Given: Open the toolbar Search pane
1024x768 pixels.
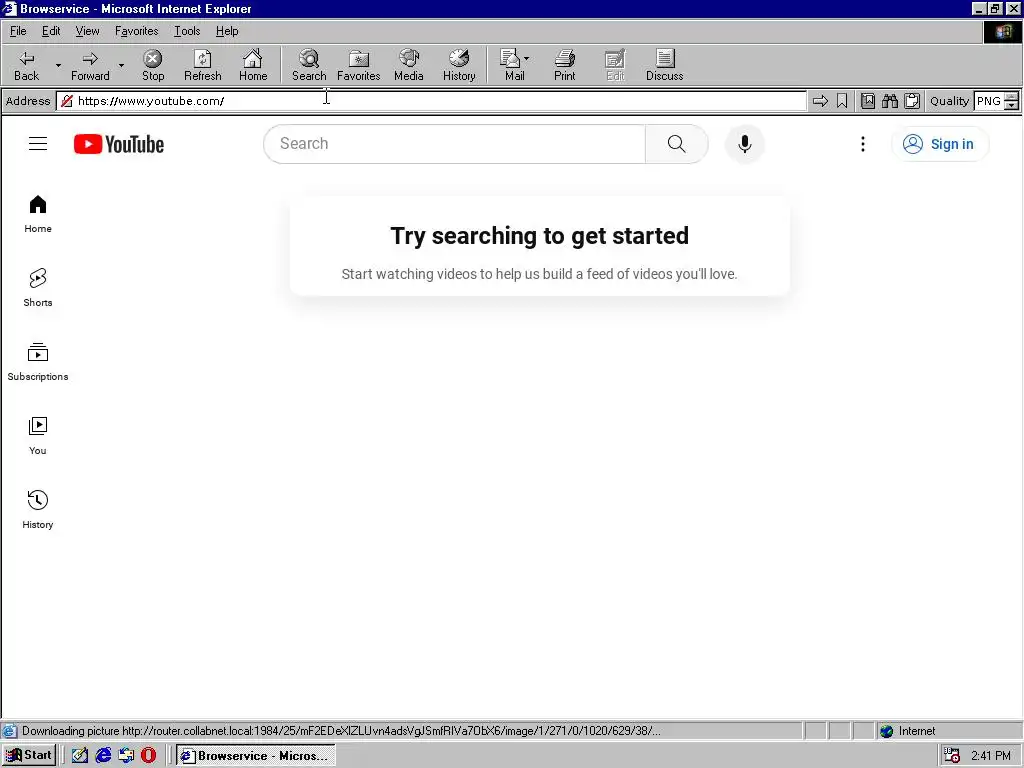Looking at the screenshot, I should pyautogui.click(x=309, y=65).
